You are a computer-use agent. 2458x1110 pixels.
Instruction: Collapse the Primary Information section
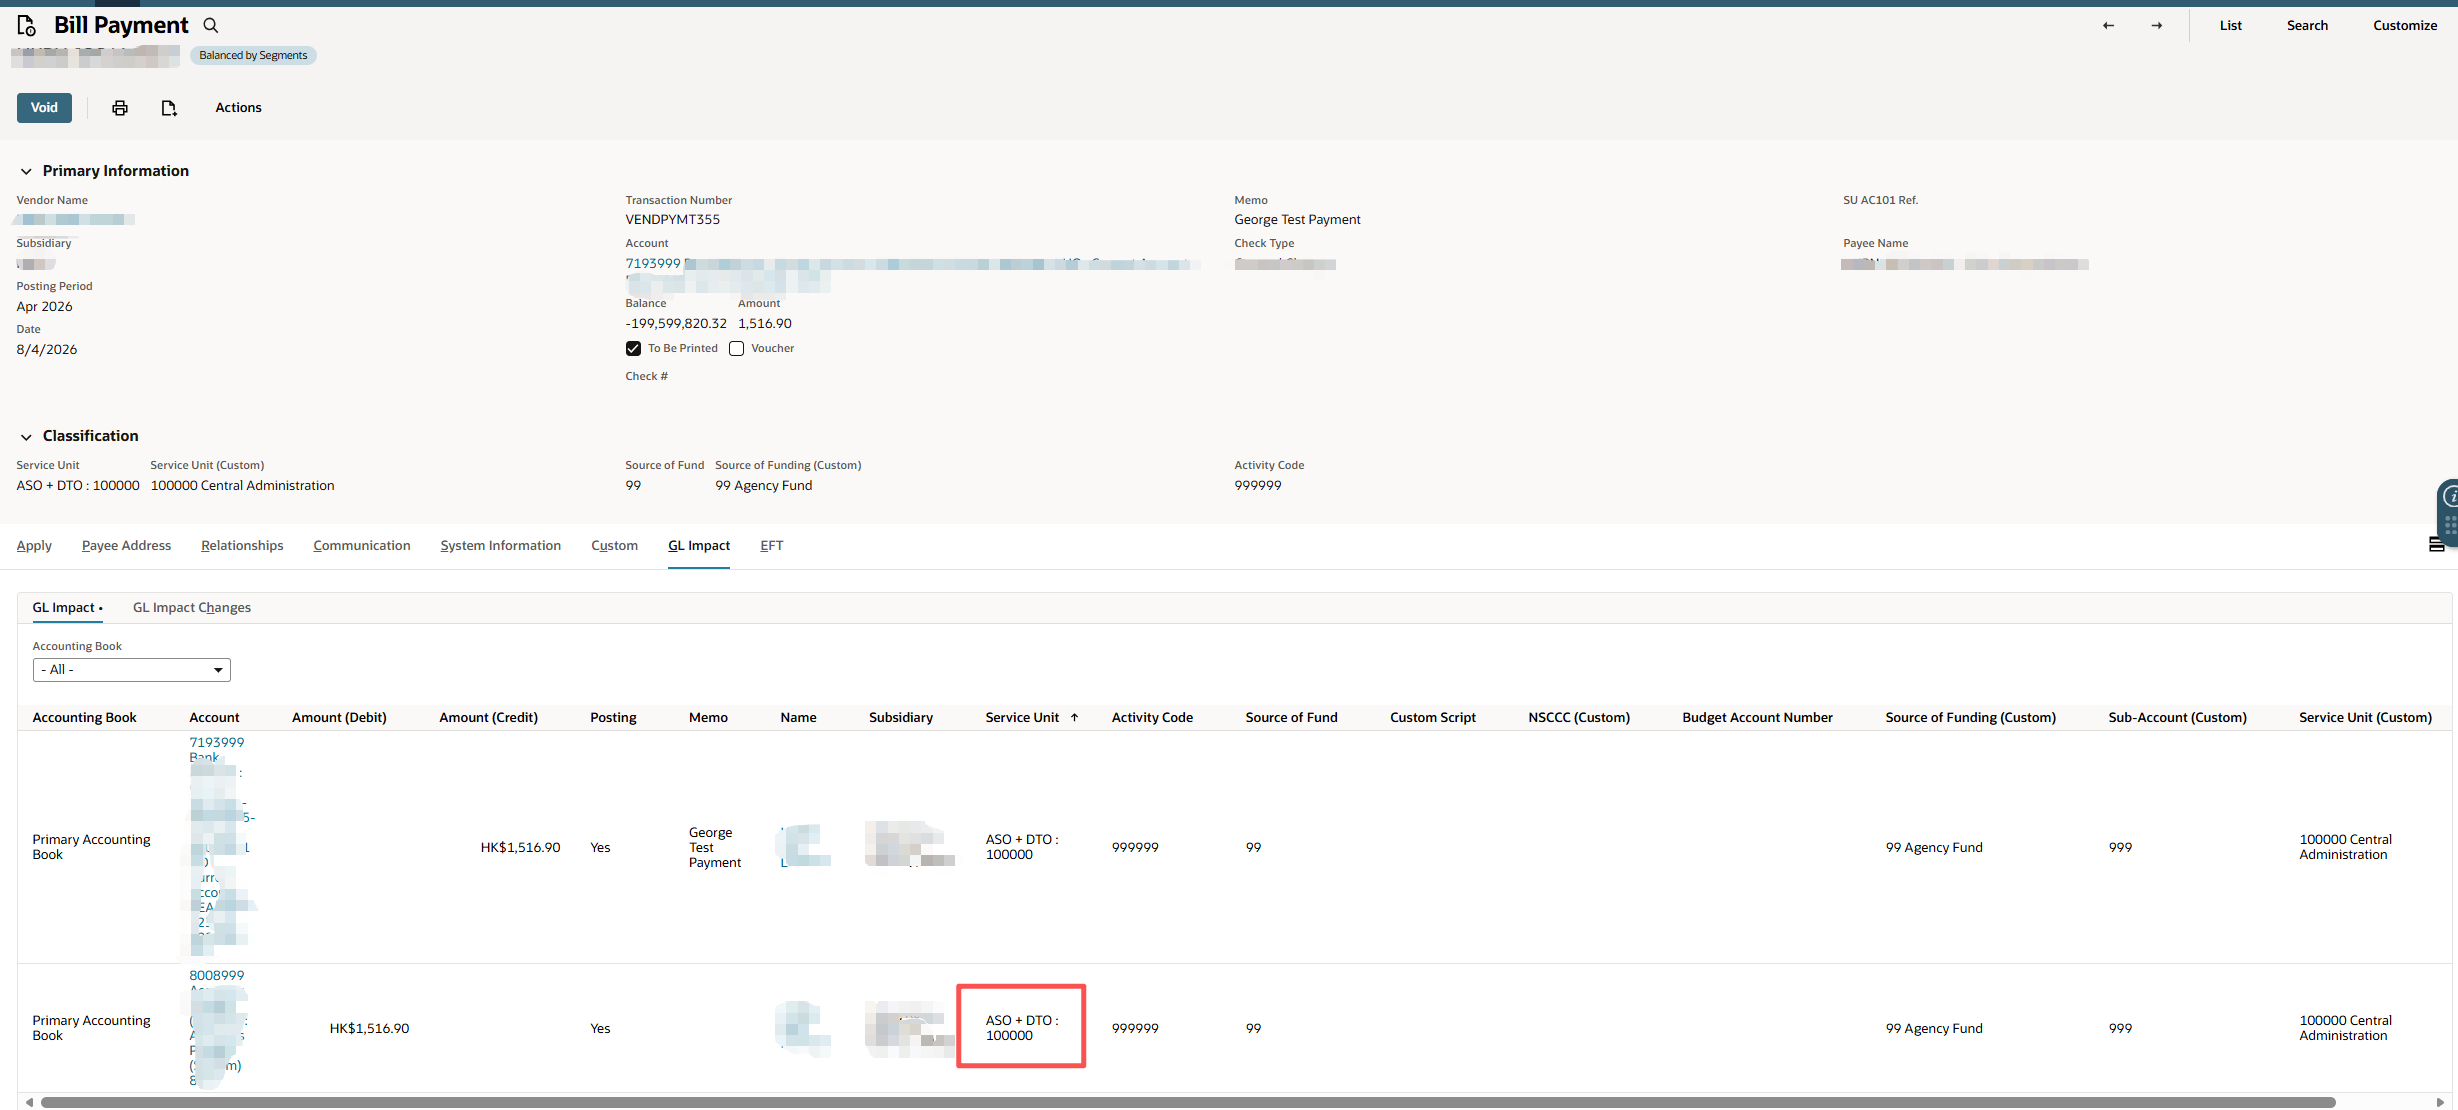[x=26, y=171]
